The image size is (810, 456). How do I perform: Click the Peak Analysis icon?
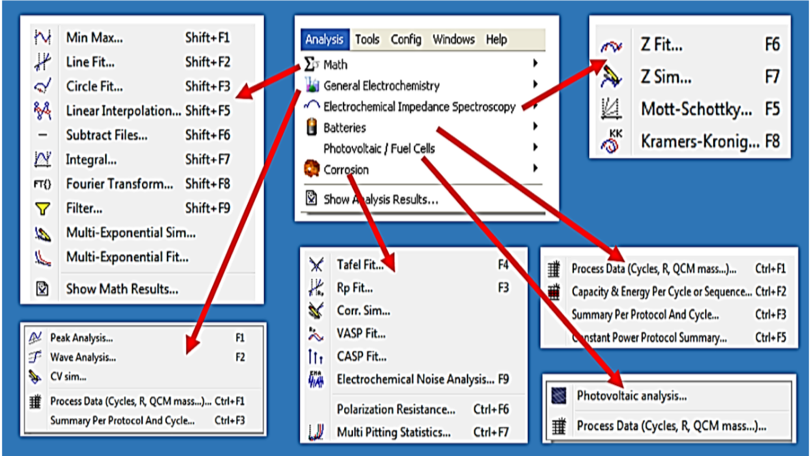[x=35, y=338]
